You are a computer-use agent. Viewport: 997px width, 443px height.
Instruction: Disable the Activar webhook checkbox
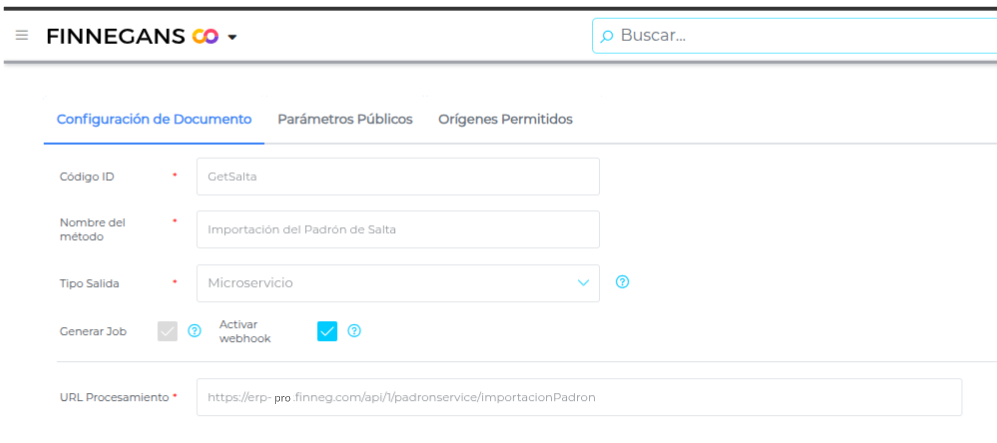pyautogui.click(x=327, y=331)
